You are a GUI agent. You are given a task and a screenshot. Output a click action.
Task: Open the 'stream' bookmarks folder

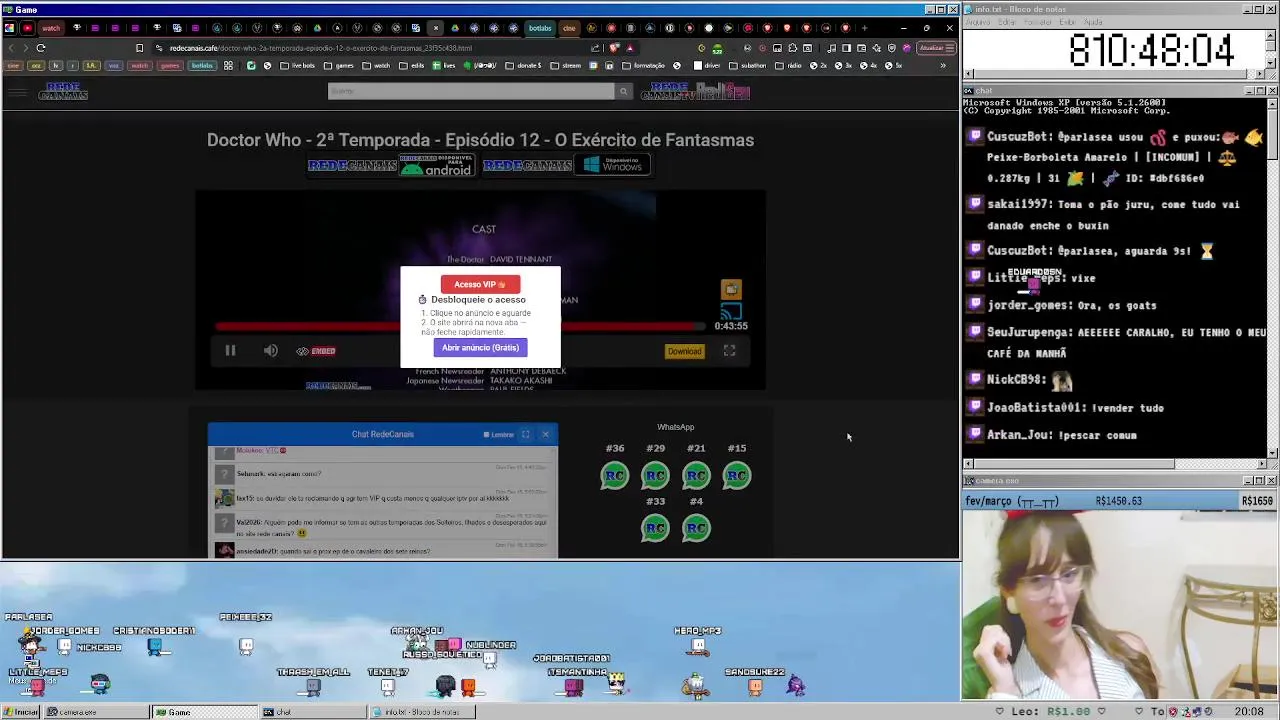[x=565, y=66]
